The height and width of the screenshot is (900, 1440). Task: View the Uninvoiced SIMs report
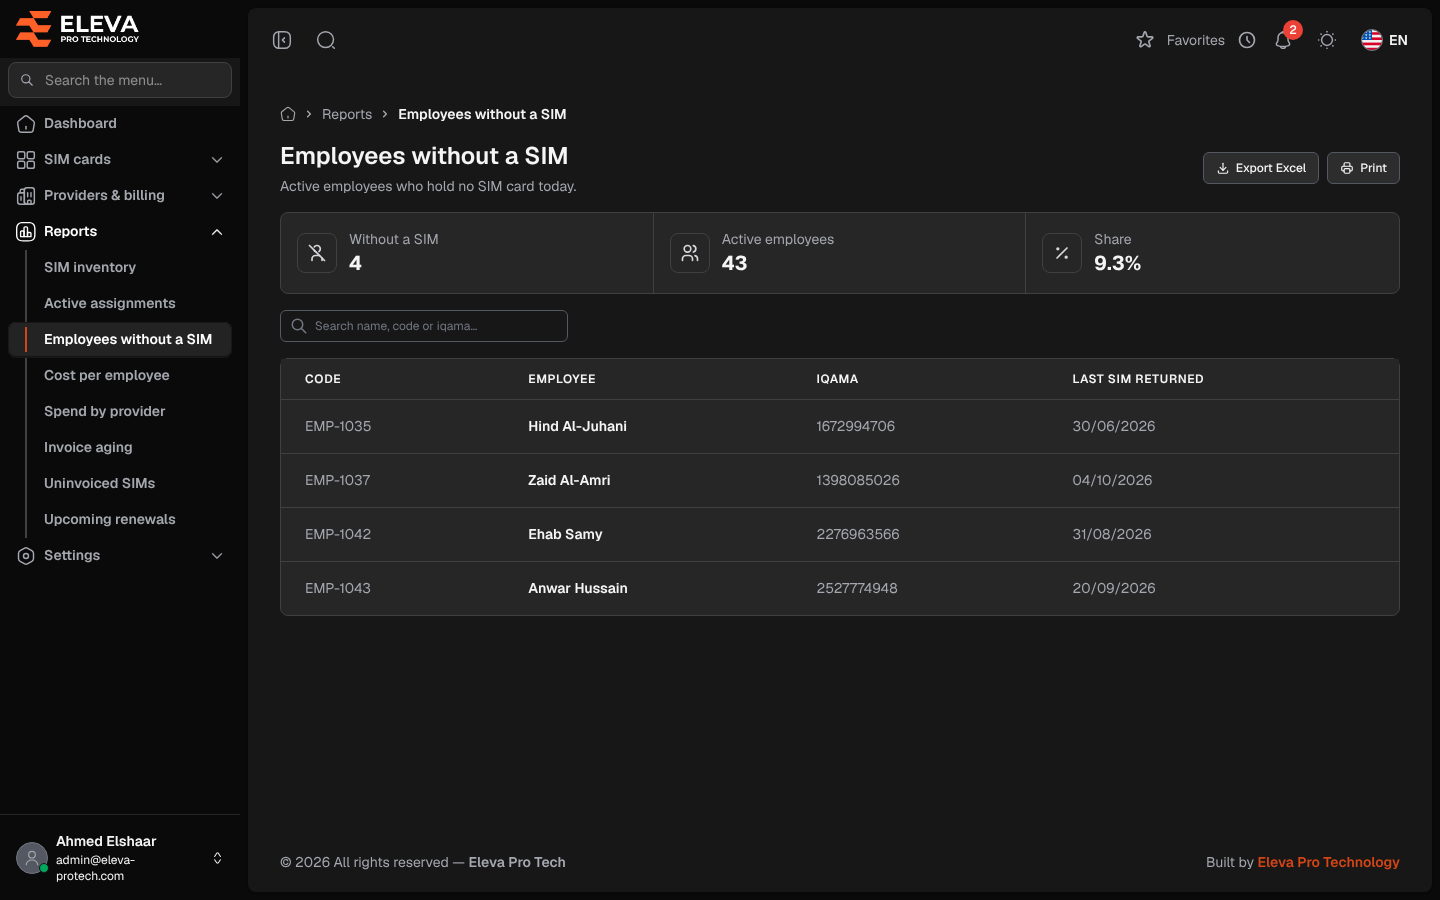point(100,483)
